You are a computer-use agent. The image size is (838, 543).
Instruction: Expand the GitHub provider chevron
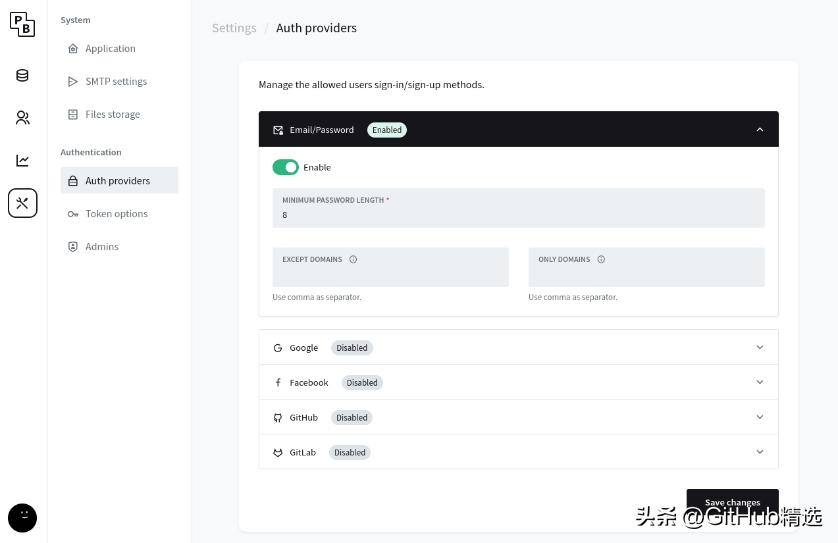759,417
